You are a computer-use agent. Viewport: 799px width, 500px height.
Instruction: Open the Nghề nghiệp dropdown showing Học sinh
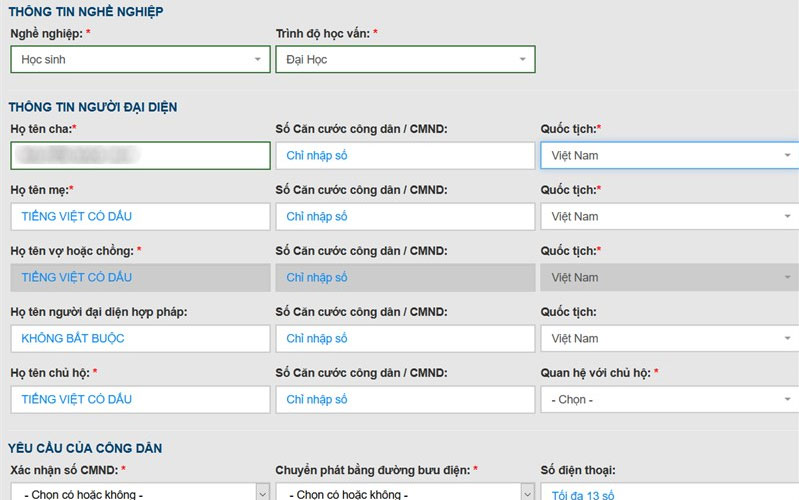pyautogui.click(x=140, y=59)
